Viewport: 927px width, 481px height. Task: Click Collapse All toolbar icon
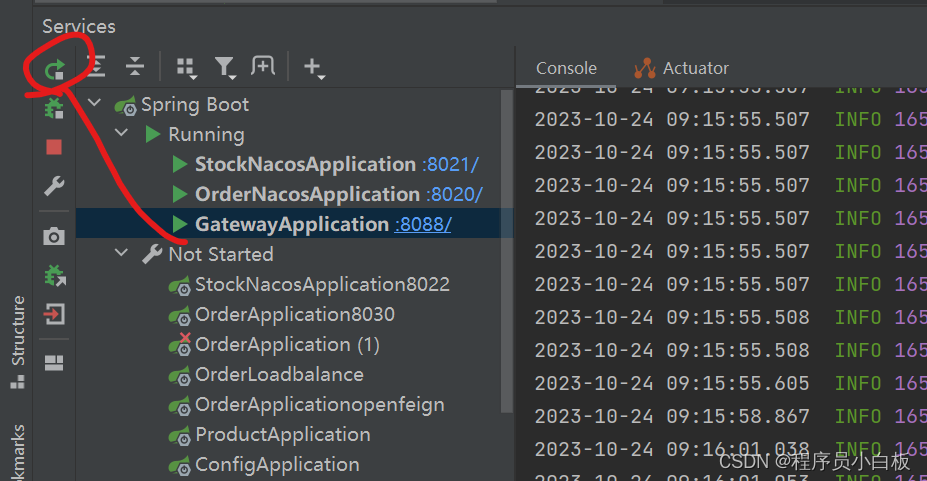(135, 66)
